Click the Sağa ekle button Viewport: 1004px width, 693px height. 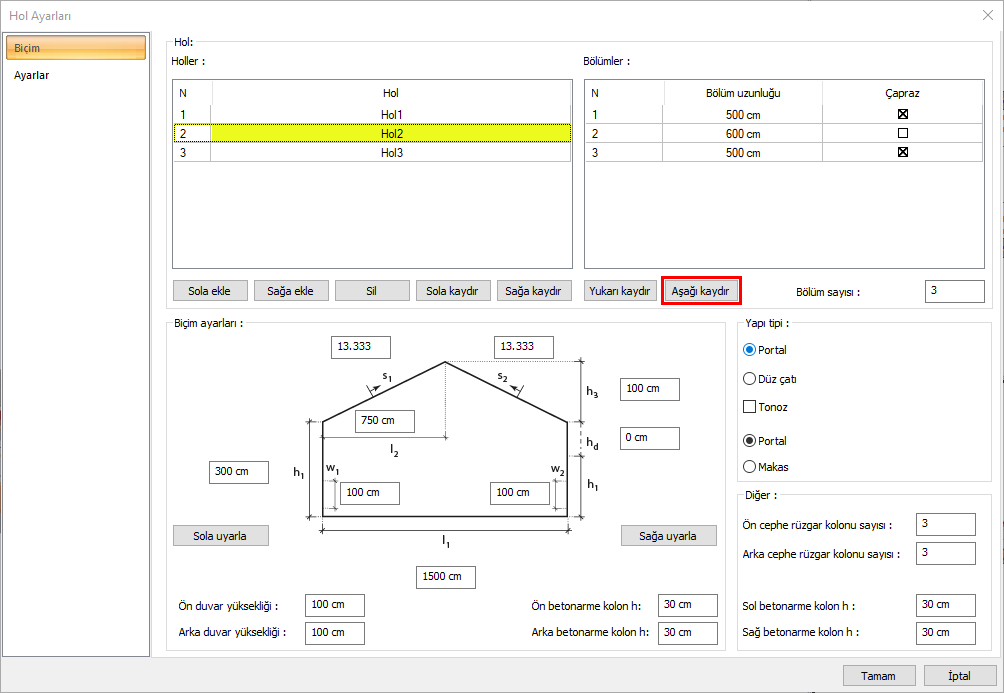click(x=290, y=291)
